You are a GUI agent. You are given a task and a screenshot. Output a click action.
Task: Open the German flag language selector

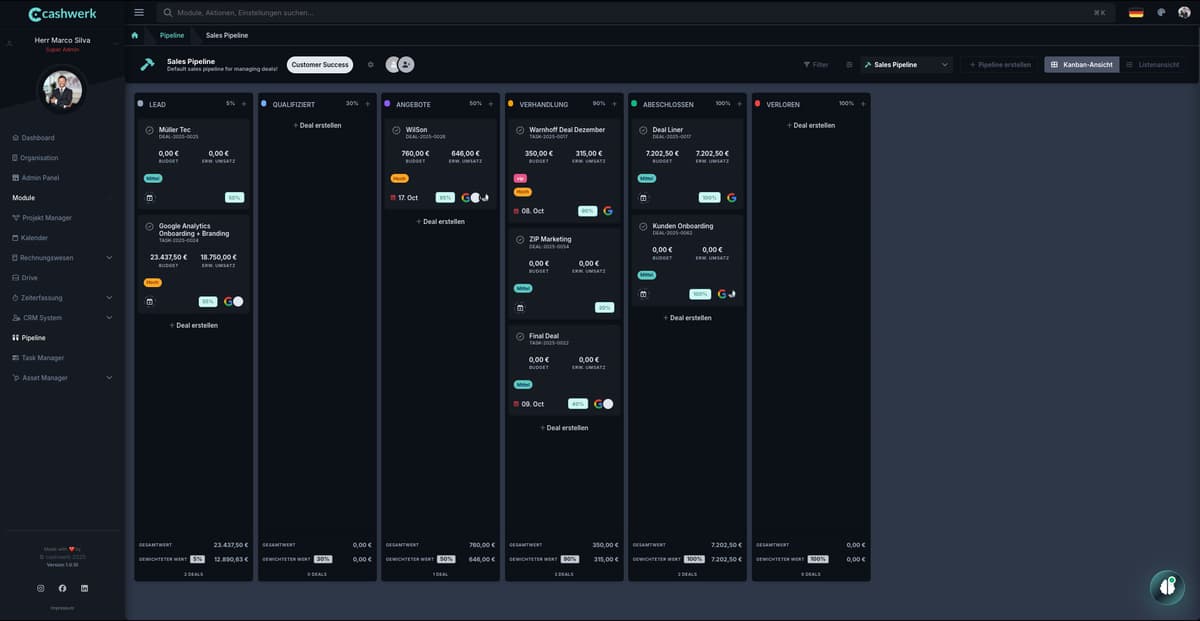coord(1136,13)
